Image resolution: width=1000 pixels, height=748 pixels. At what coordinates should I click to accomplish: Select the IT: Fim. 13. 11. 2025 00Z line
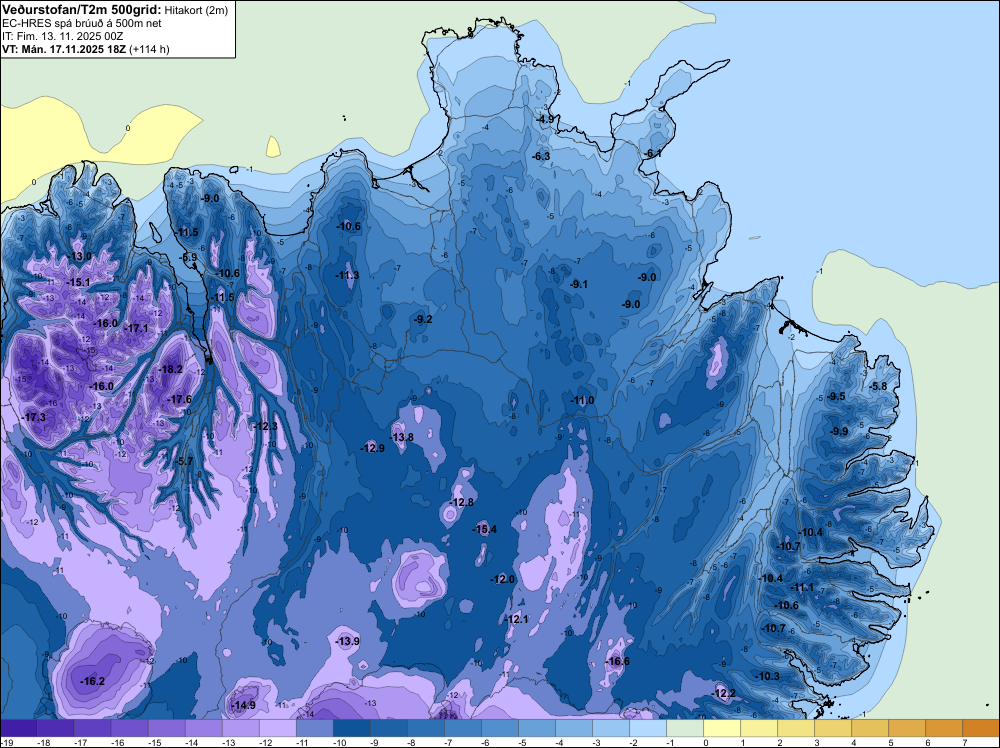[x=62, y=36]
